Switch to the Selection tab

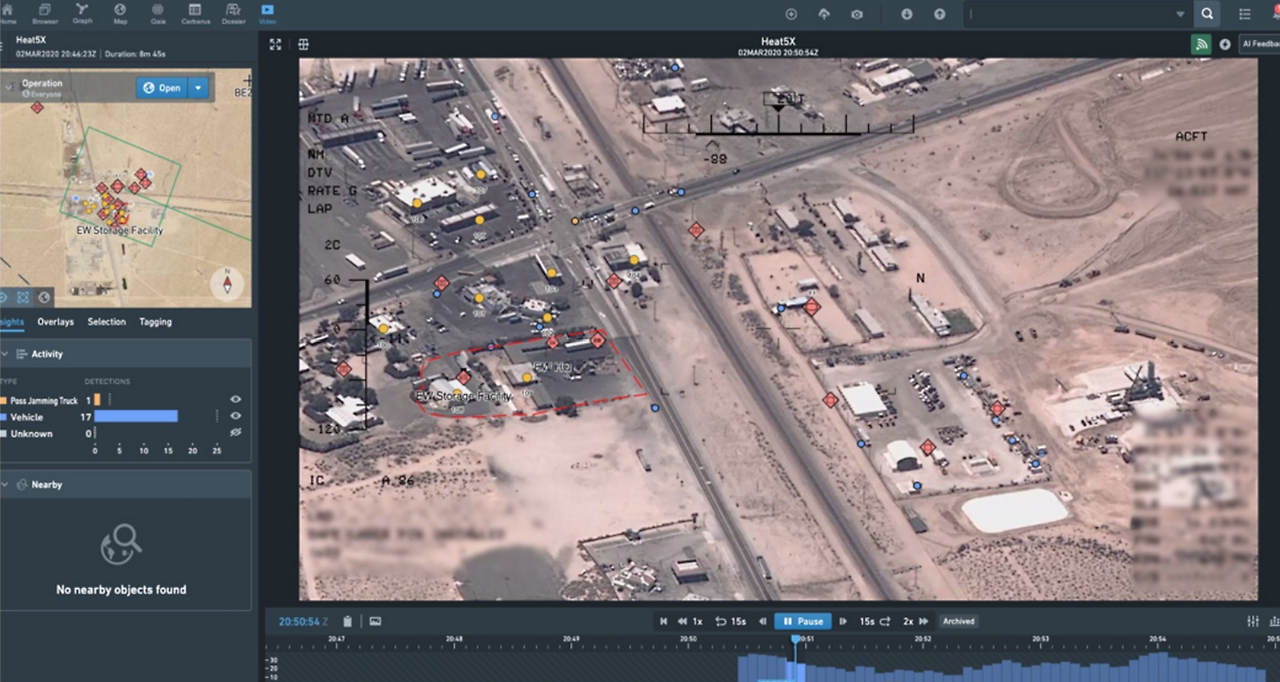(107, 322)
